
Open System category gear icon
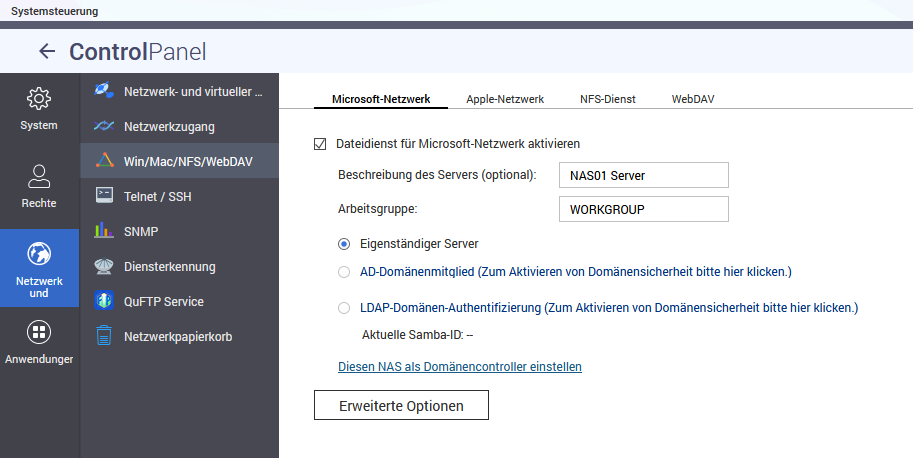coord(39,99)
